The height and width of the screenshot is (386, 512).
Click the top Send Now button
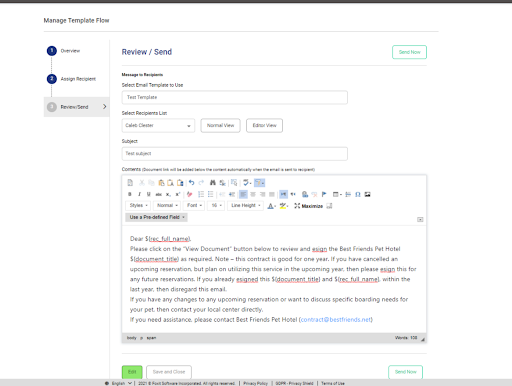coord(409,52)
